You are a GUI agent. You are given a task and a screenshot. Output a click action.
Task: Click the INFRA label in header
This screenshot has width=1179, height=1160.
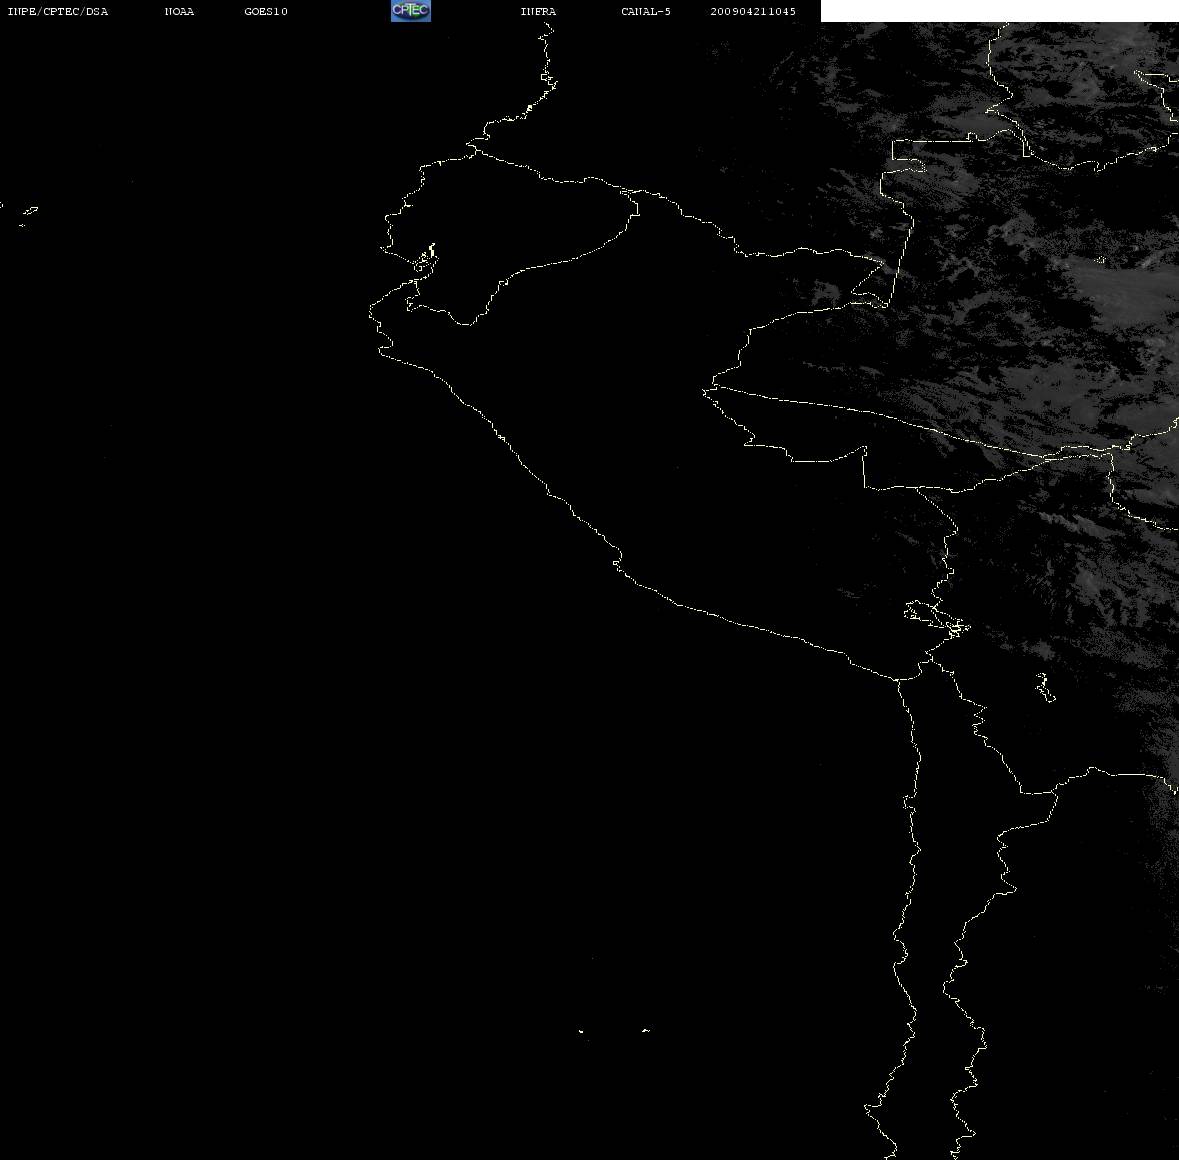(x=538, y=11)
